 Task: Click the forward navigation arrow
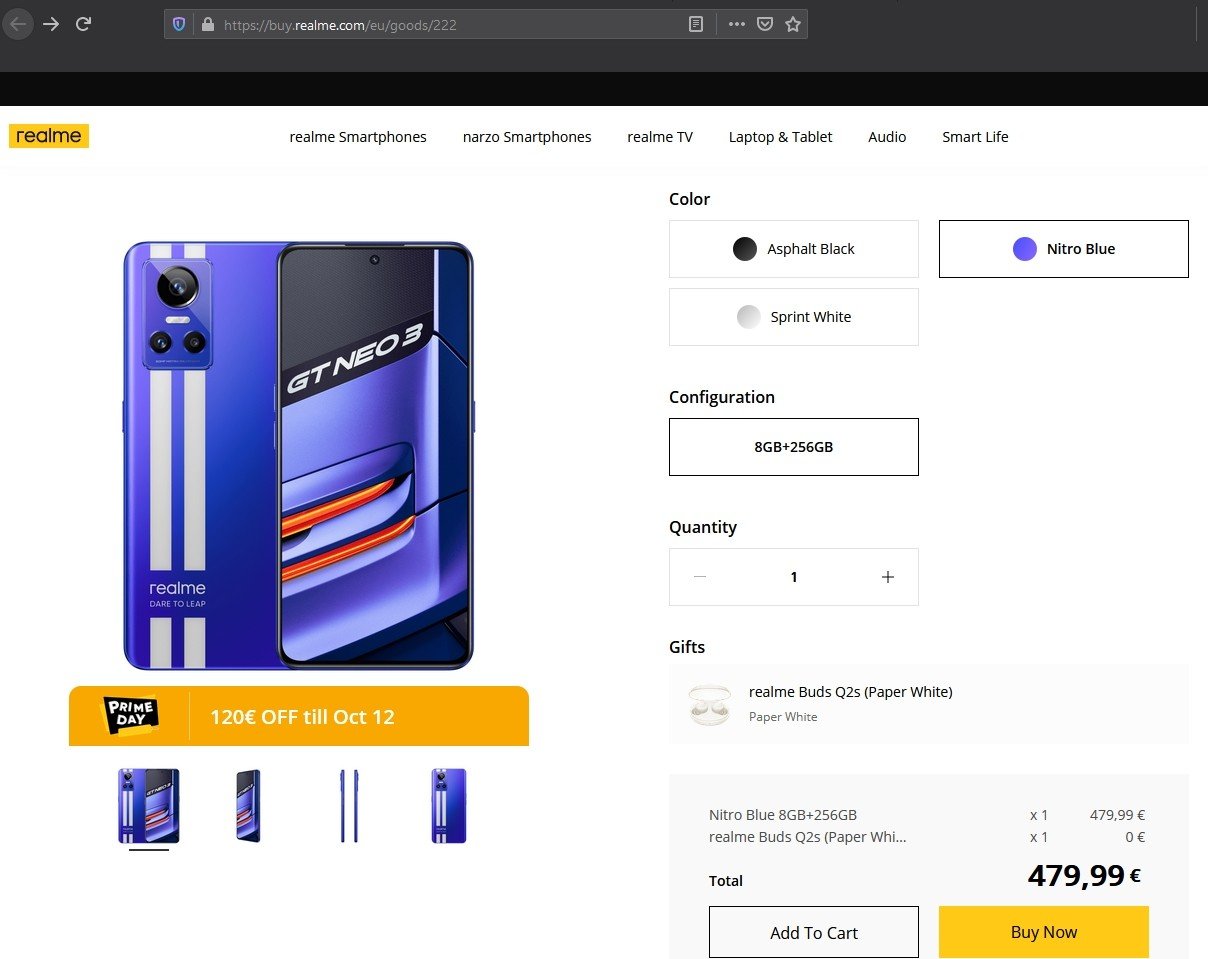(x=51, y=24)
